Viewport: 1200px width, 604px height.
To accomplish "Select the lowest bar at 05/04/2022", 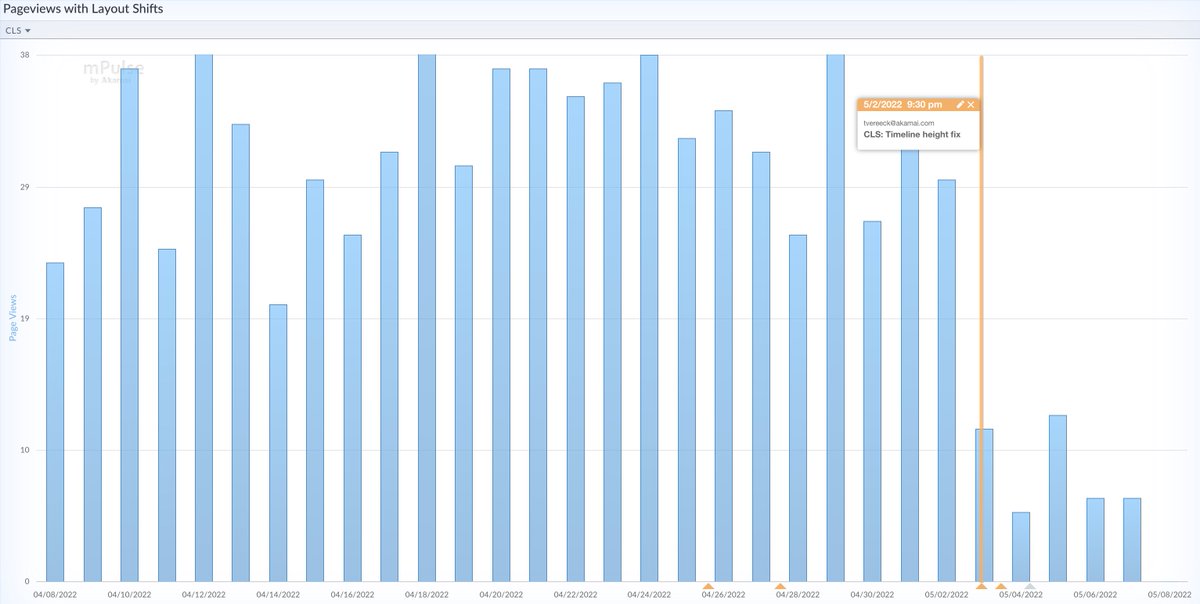I will [x=1020, y=547].
